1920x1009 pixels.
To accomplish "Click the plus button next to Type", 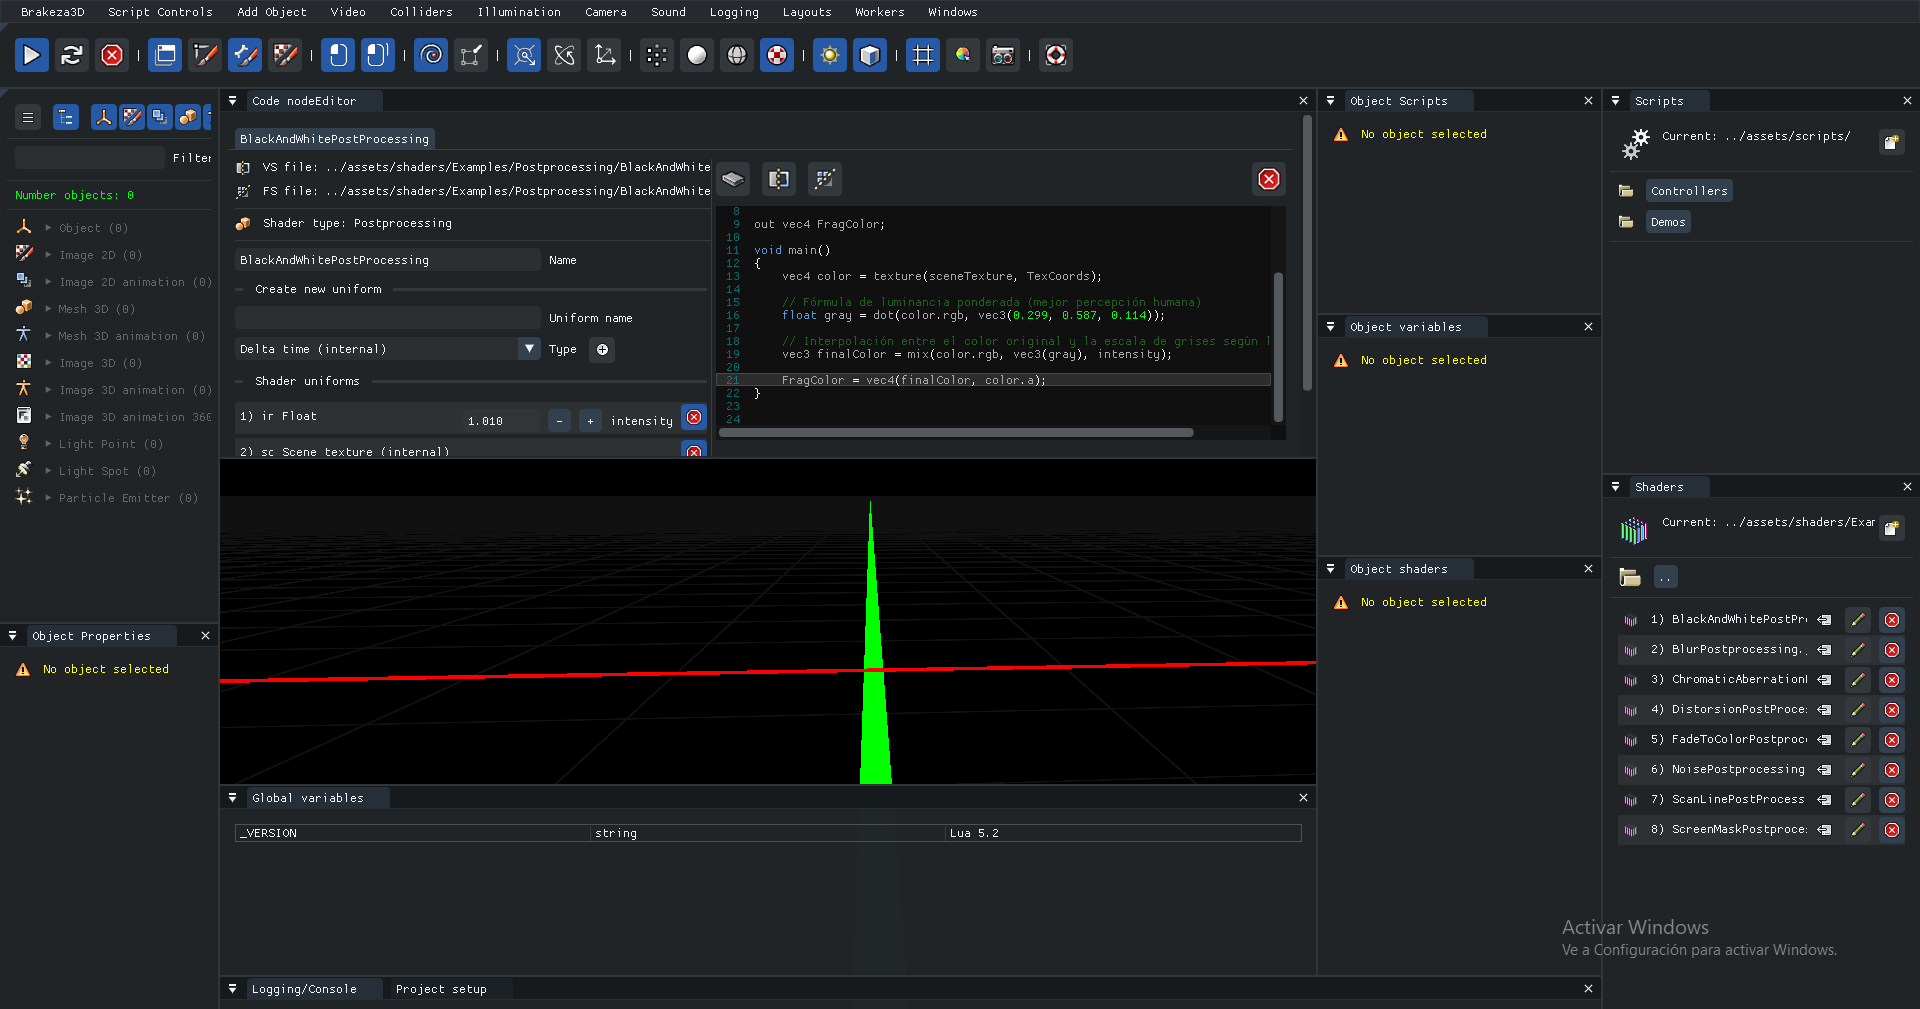I will tap(601, 350).
